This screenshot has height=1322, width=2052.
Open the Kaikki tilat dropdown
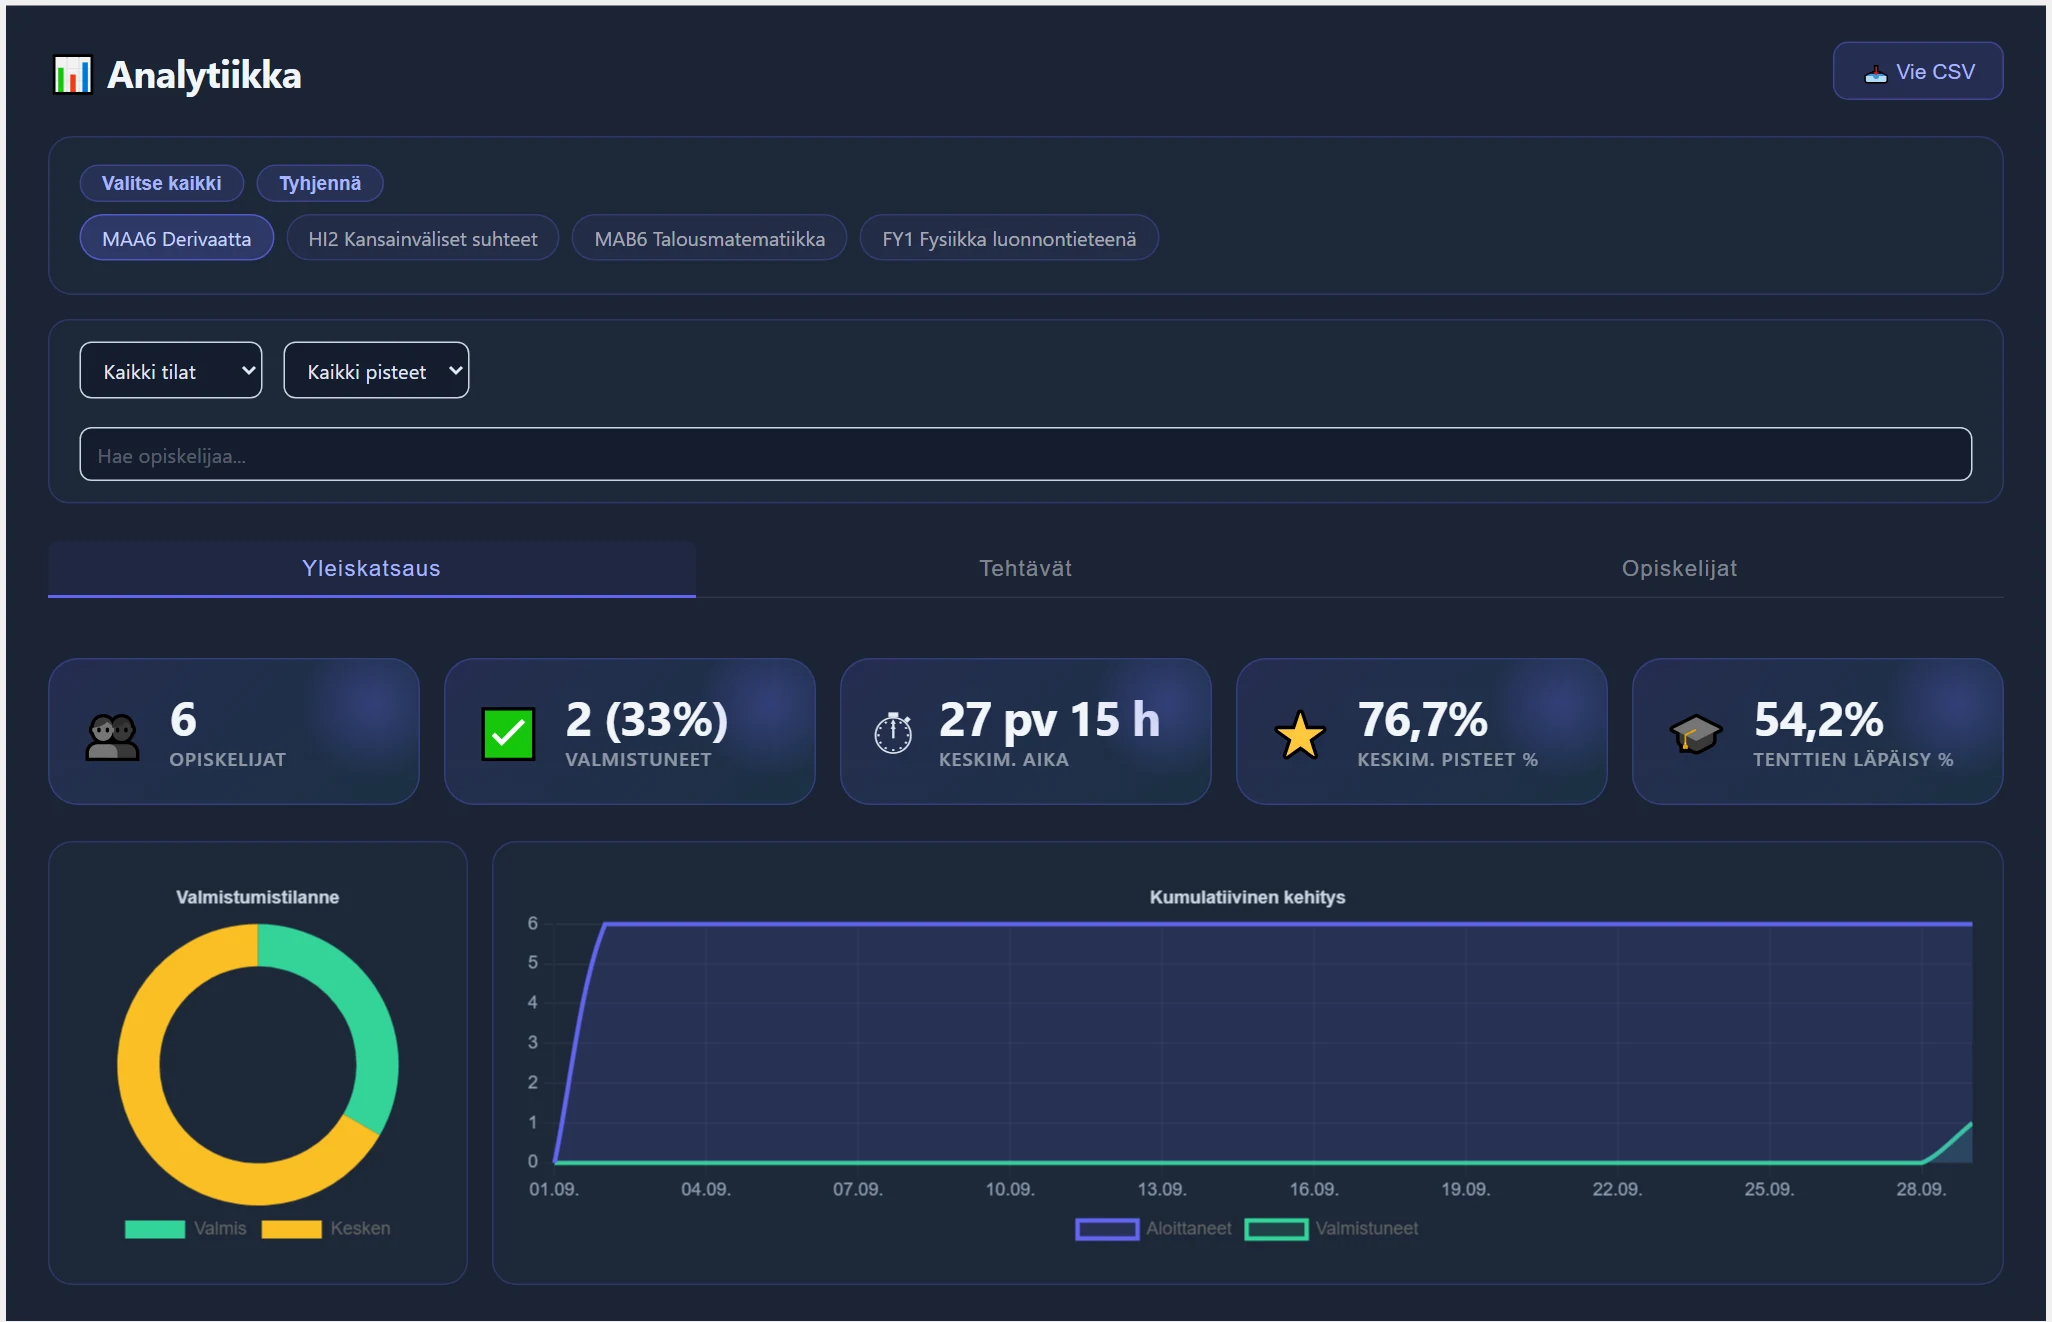171,370
